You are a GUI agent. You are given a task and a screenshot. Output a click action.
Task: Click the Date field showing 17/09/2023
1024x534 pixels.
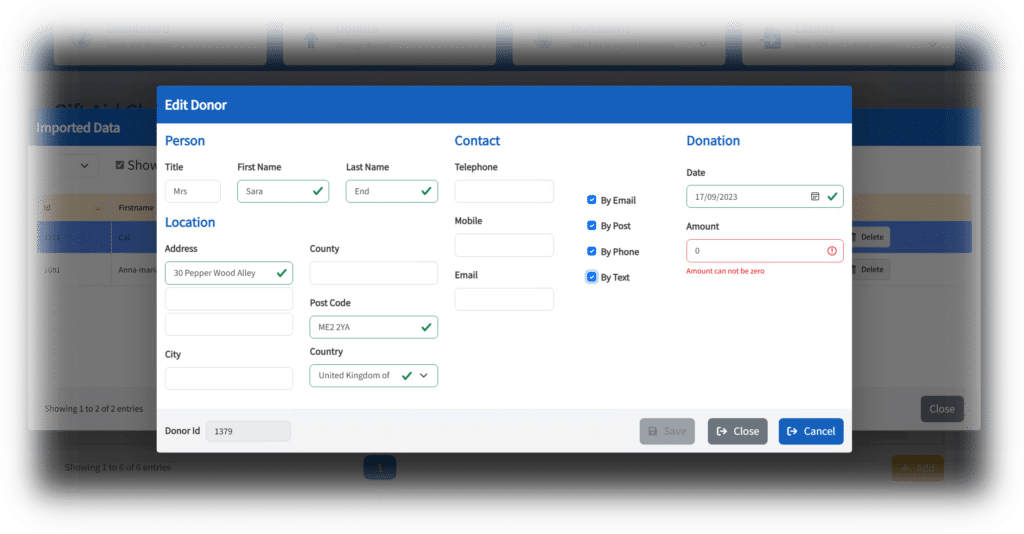pos(765,196)
